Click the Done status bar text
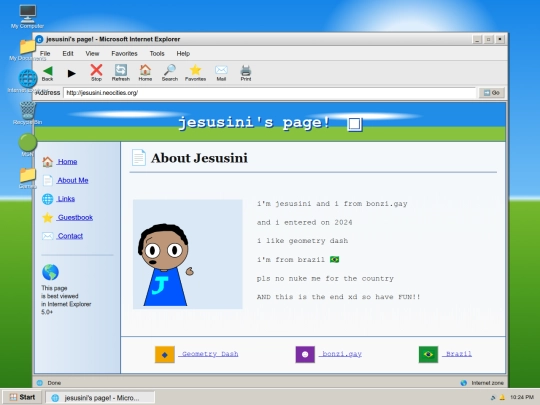This screenshot has height=405, width=540. [54, 383]
